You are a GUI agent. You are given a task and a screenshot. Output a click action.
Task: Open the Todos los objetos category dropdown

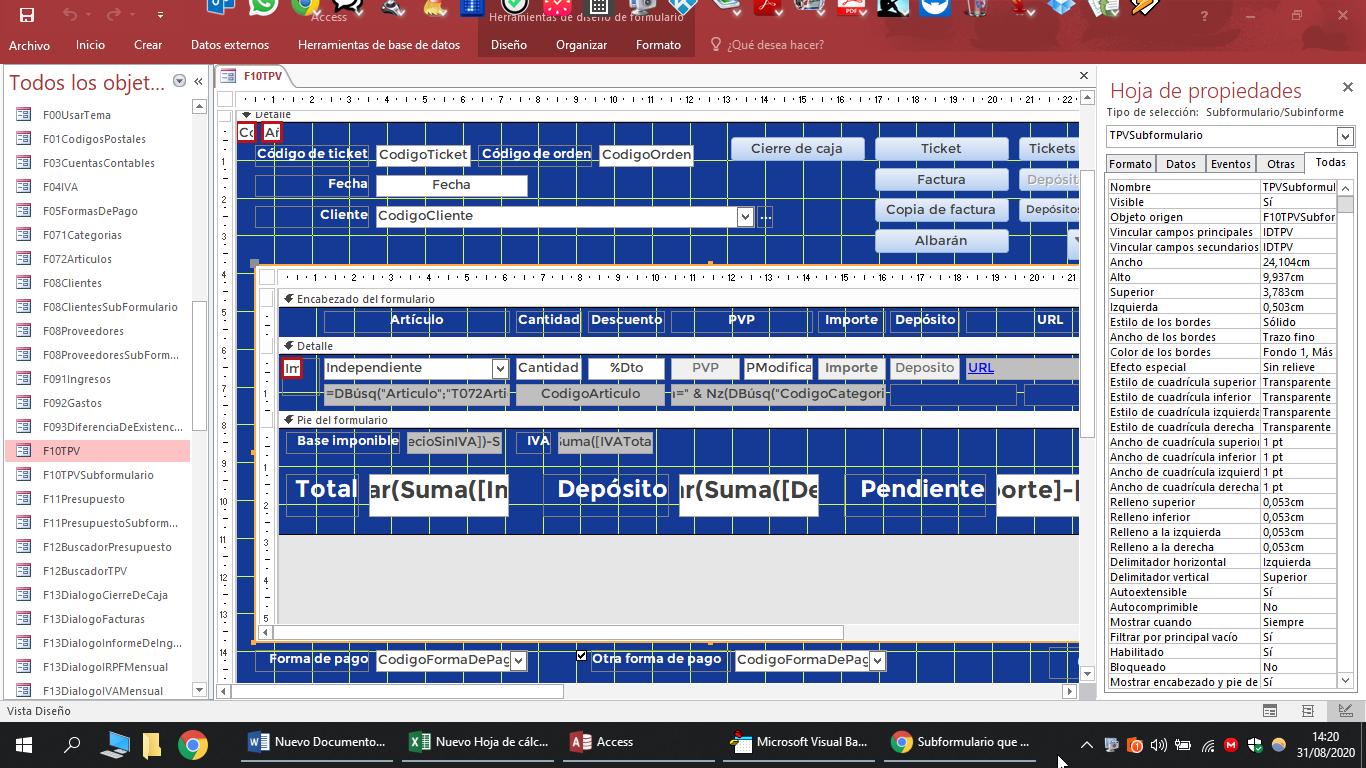pos(179,81)
